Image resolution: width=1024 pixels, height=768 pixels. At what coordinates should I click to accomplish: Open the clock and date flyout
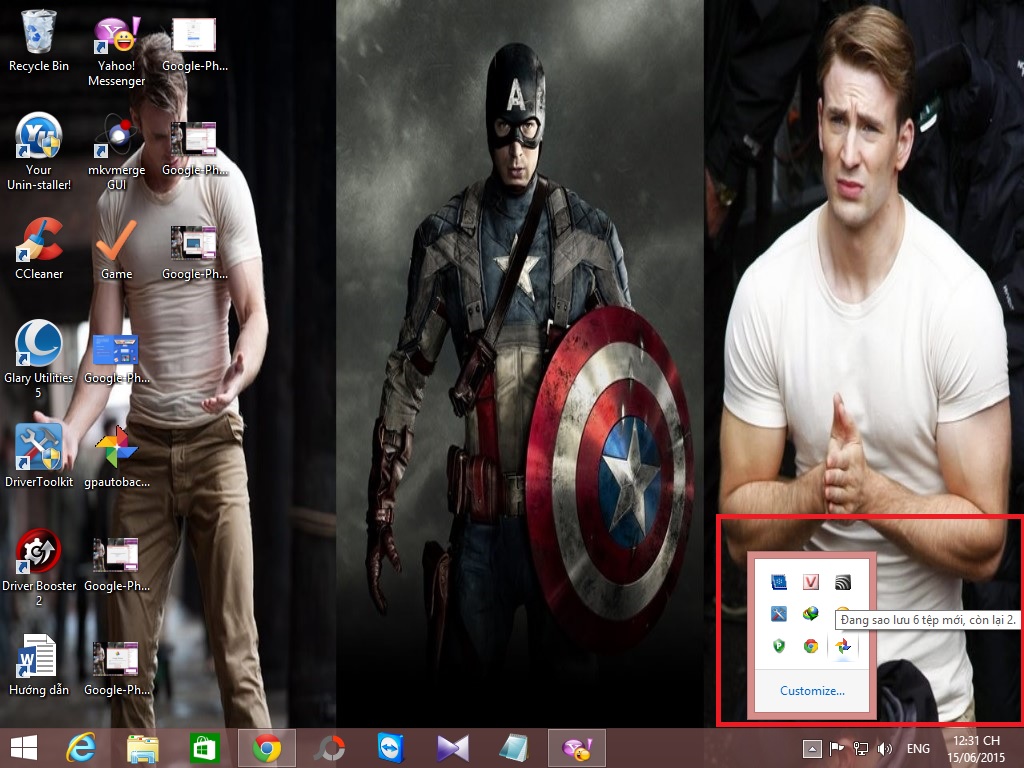point(978,748)
